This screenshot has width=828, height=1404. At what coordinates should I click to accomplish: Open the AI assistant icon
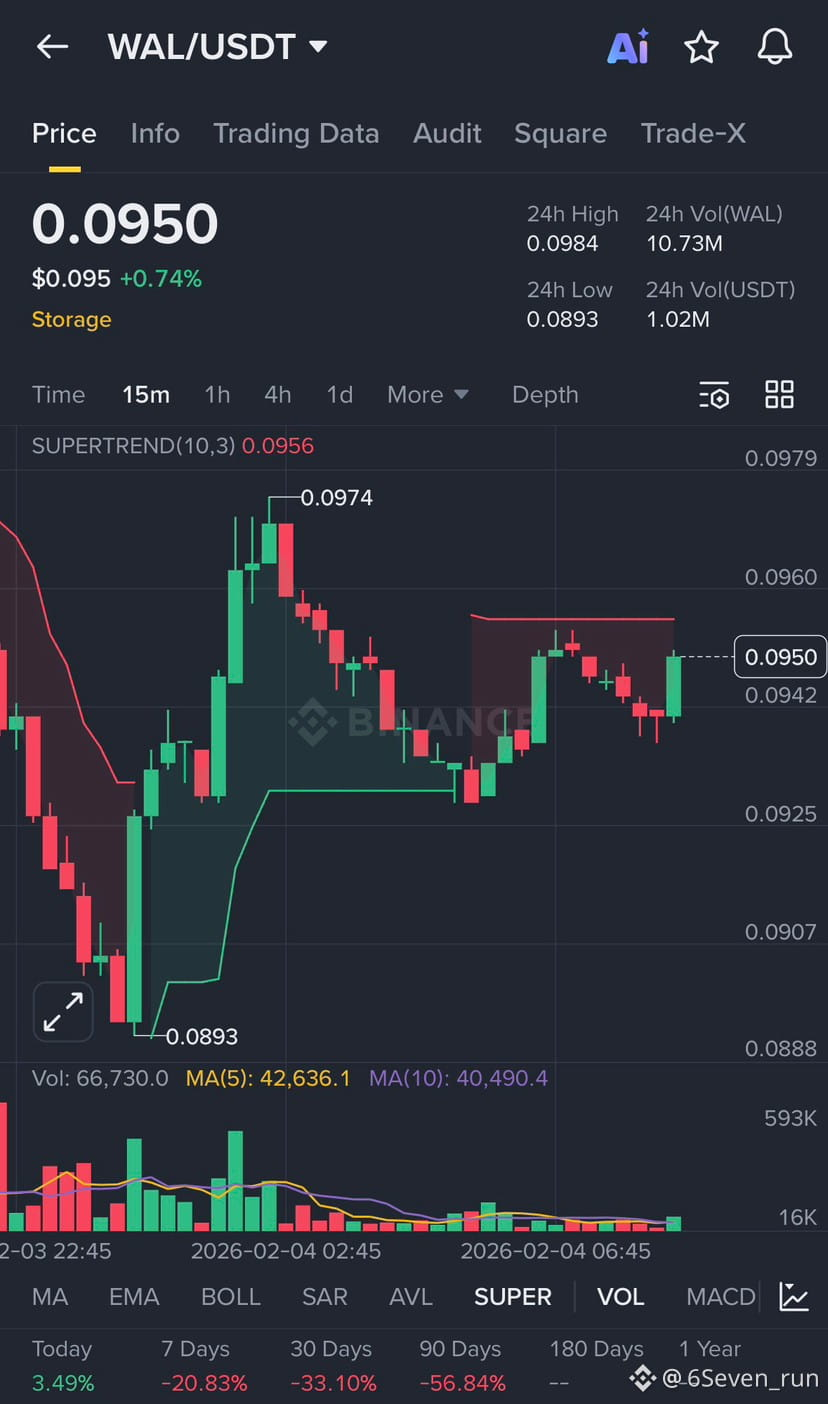[628, 47]
